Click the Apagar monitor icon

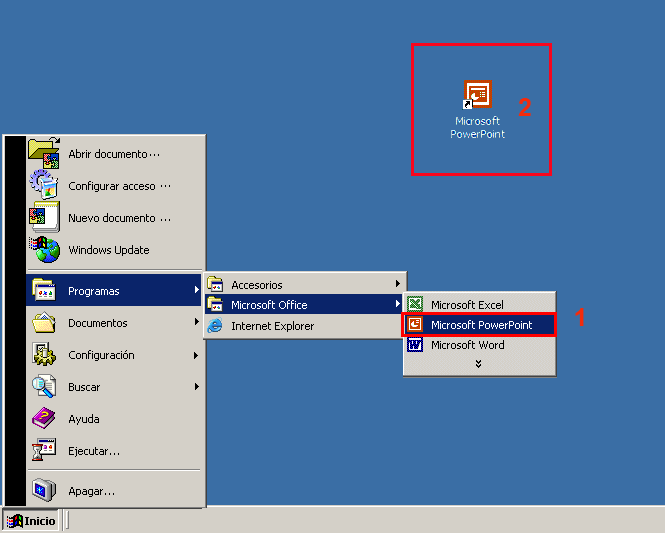(44, 490)
